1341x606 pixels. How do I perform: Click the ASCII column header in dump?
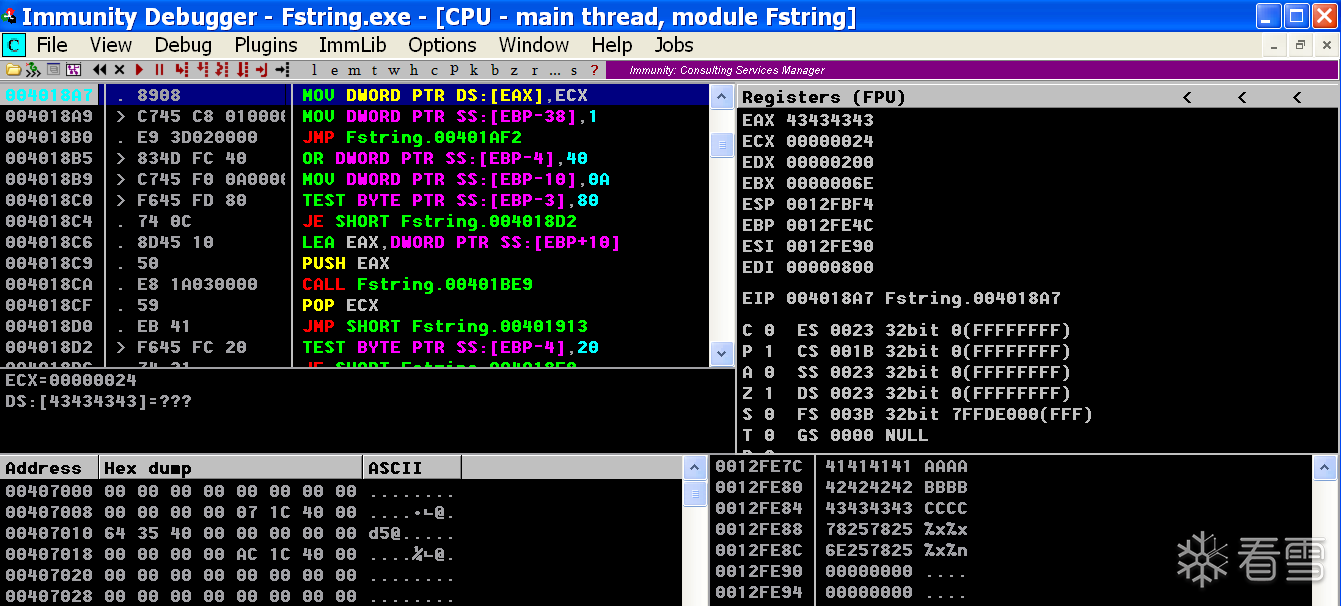coord(412,468)
